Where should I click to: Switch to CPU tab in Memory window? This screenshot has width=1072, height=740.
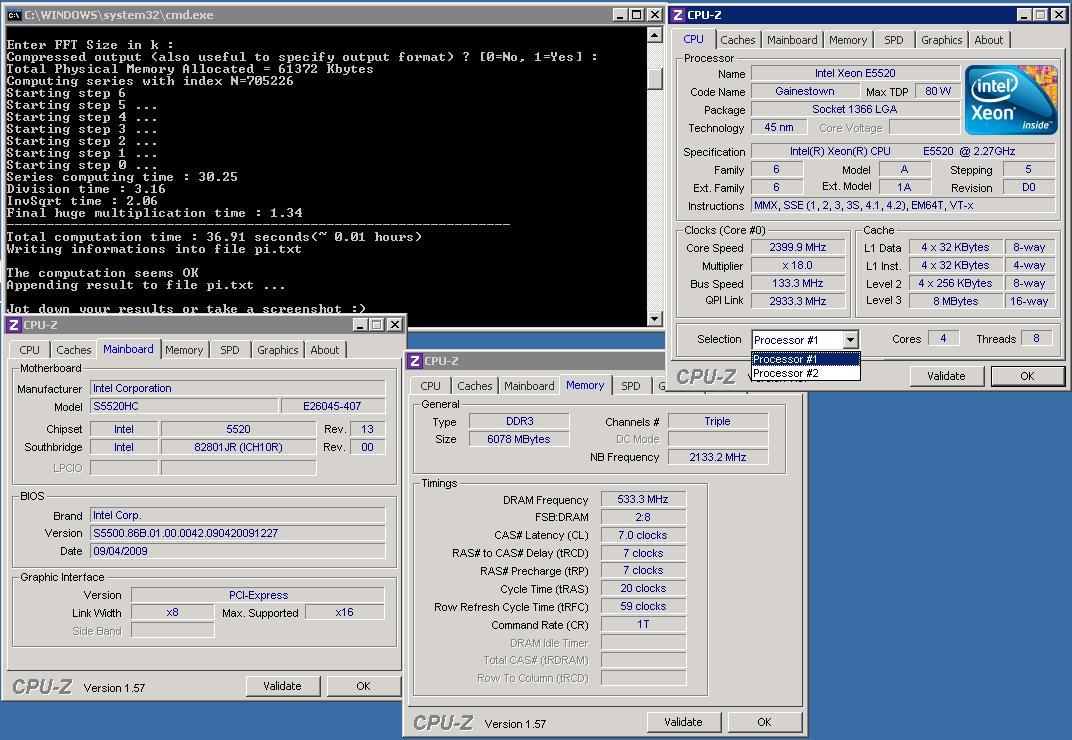(x=430, y=386)
